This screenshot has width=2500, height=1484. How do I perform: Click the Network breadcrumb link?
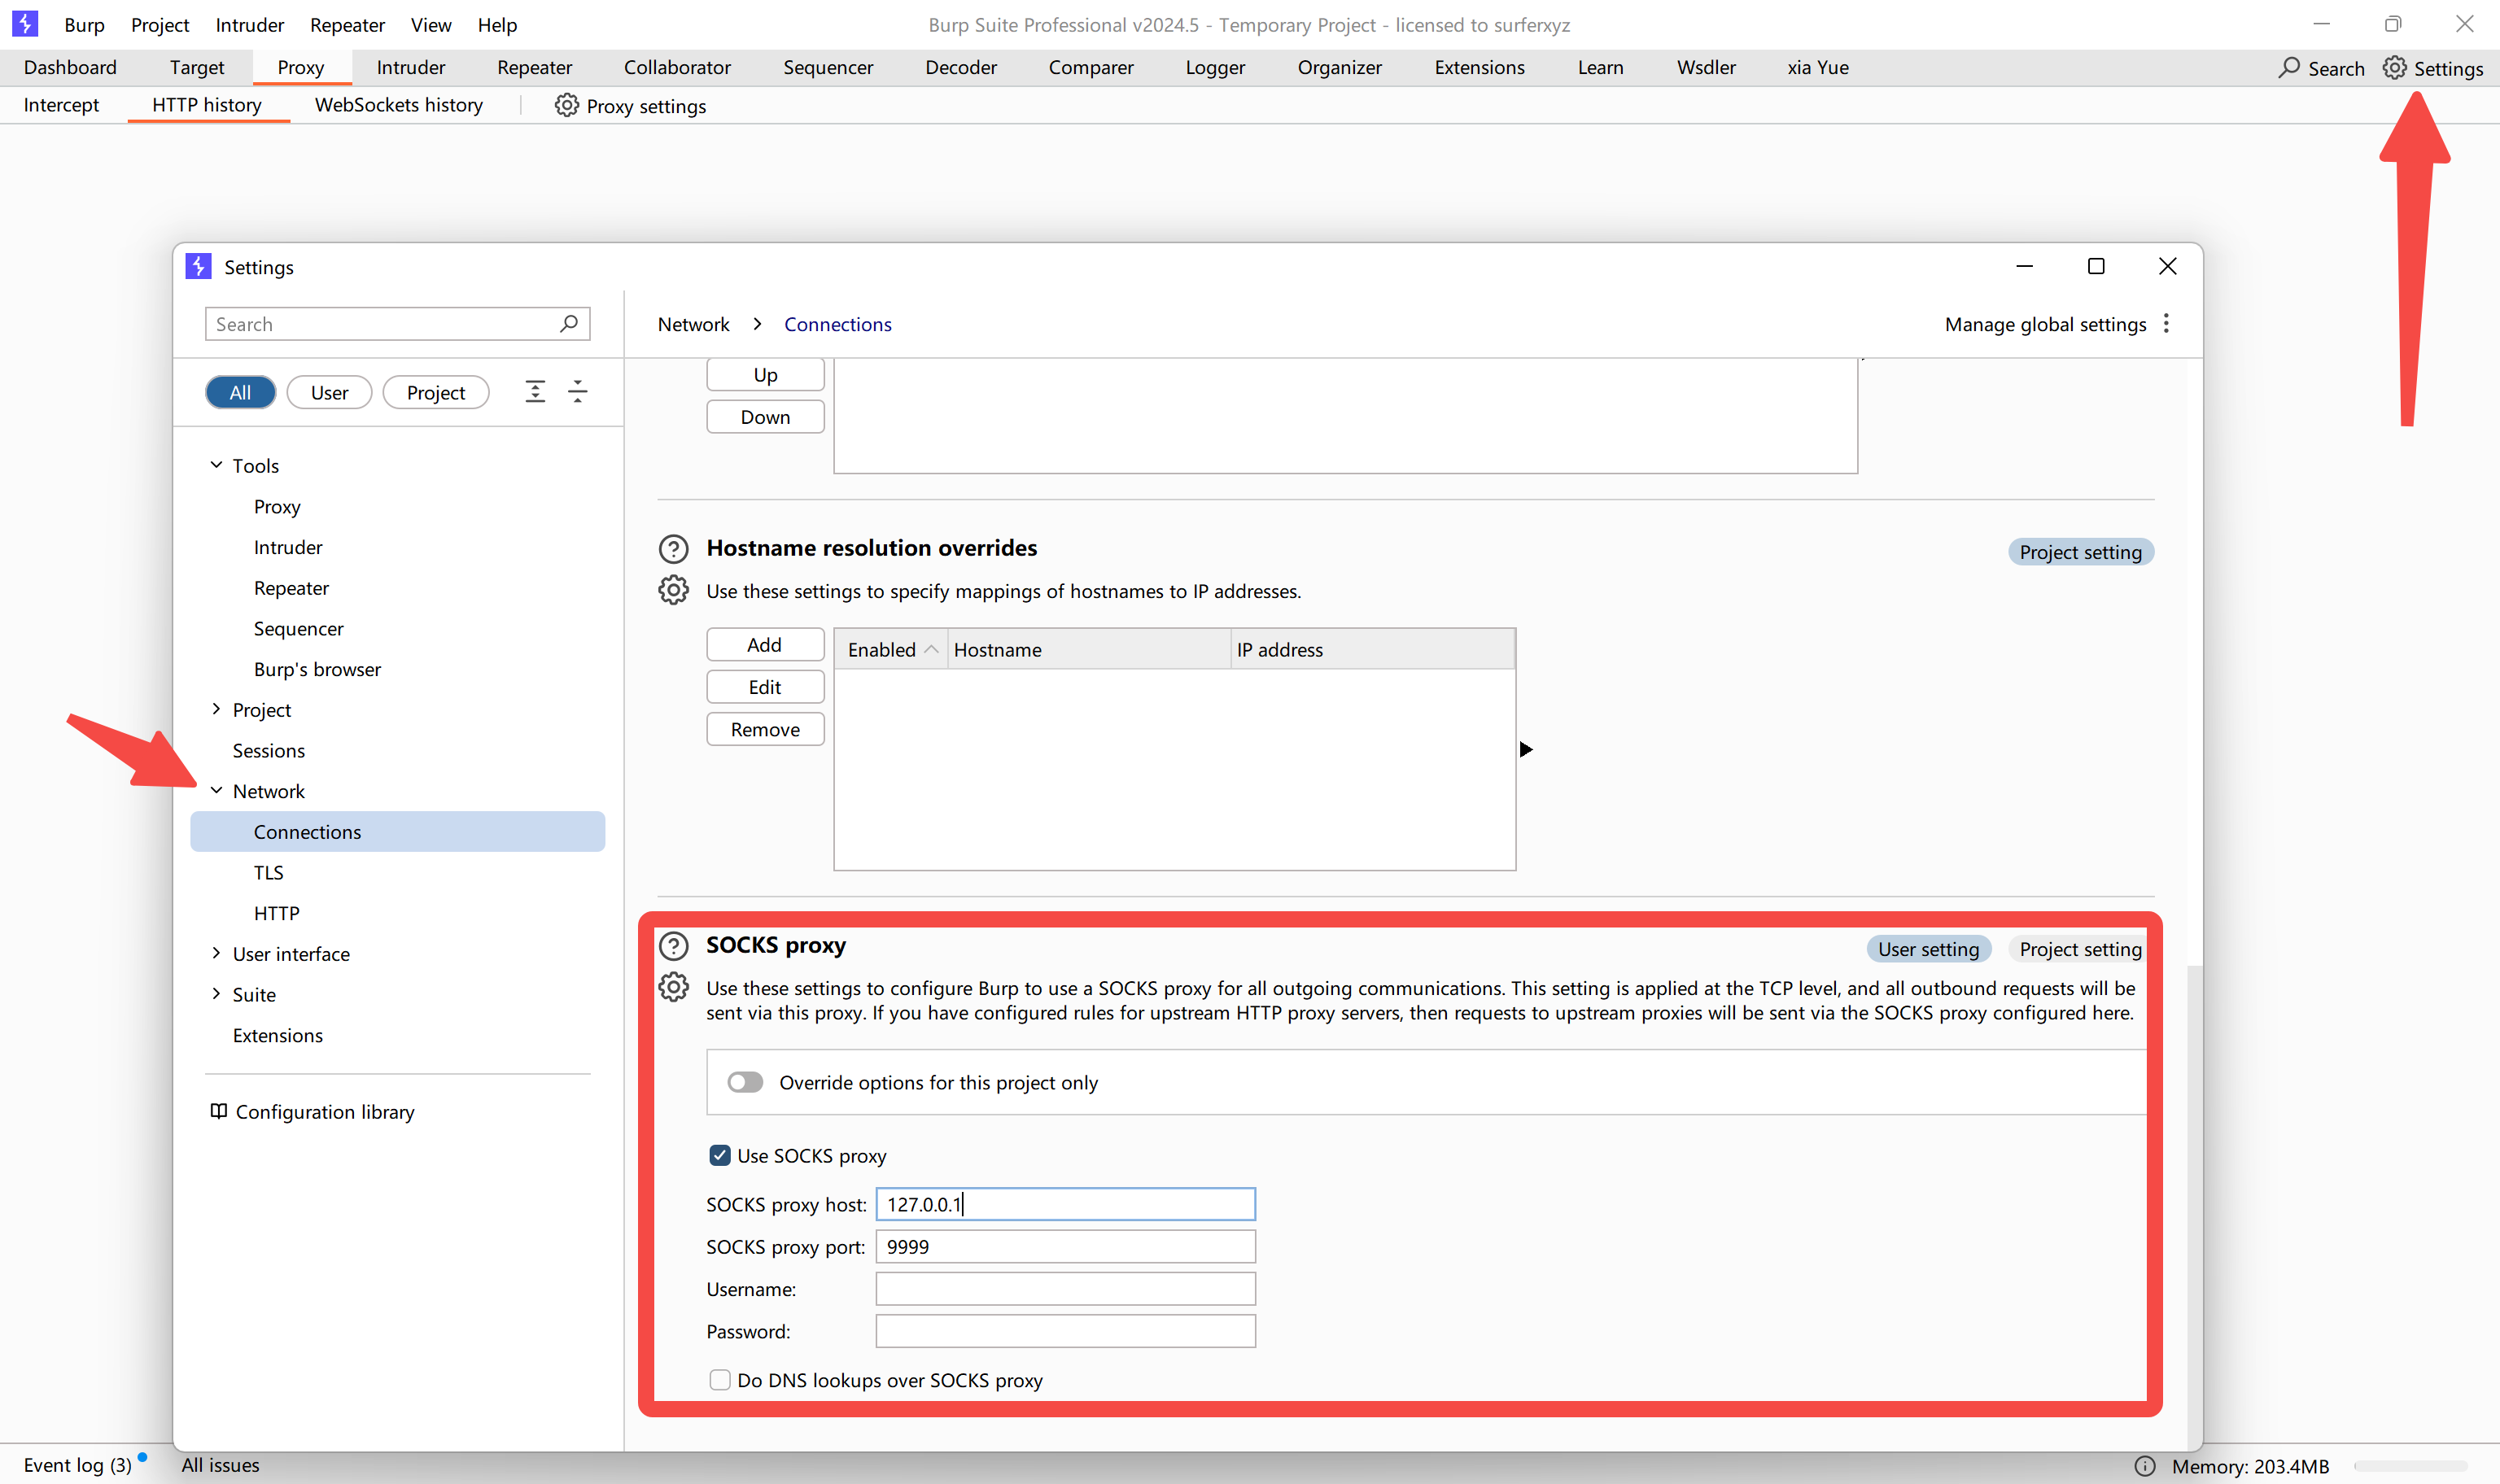coord(693,324)
